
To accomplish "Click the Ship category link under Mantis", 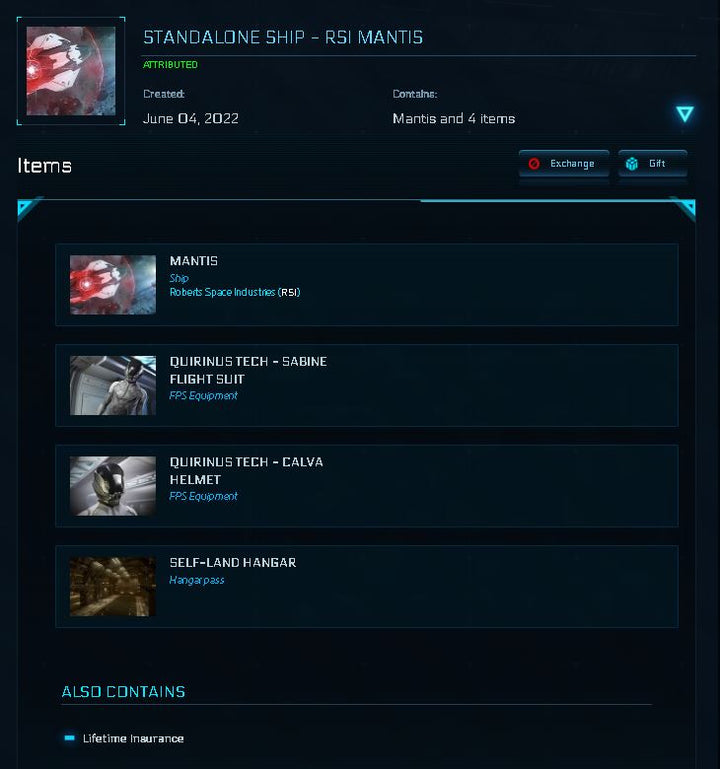I will [x=179, y=279].
